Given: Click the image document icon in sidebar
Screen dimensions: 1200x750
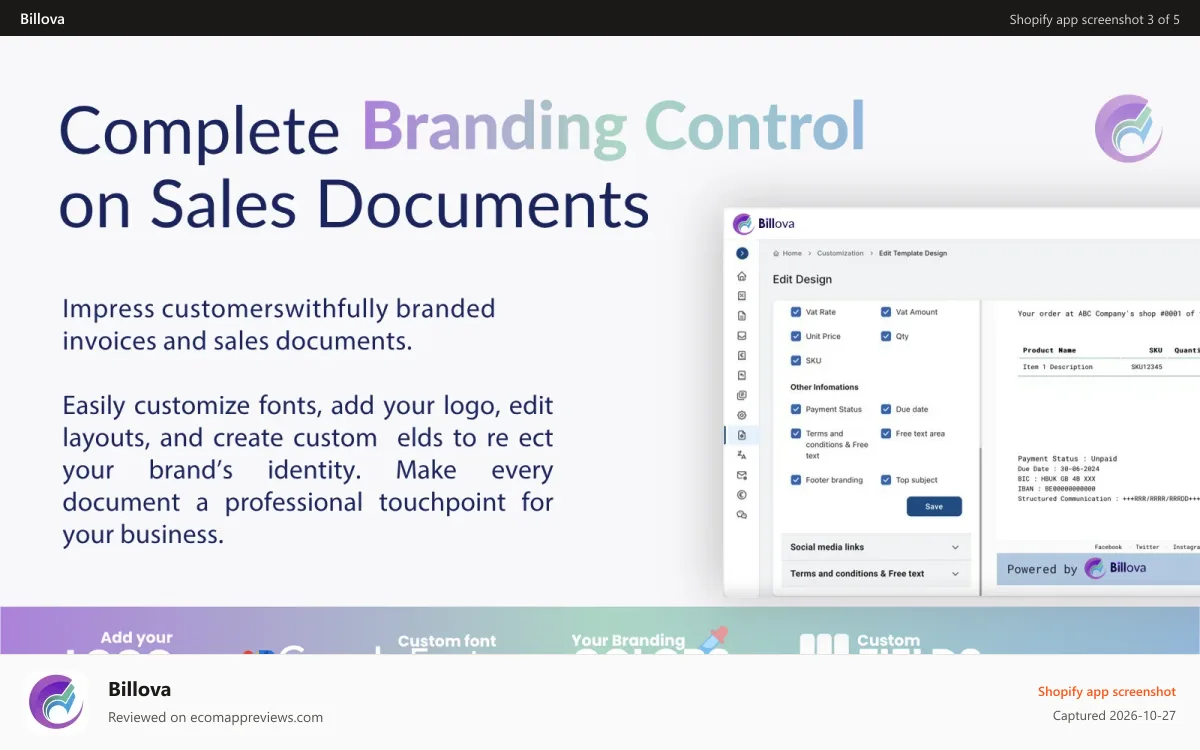Looking at the screenshot, I should pos(742,375).
